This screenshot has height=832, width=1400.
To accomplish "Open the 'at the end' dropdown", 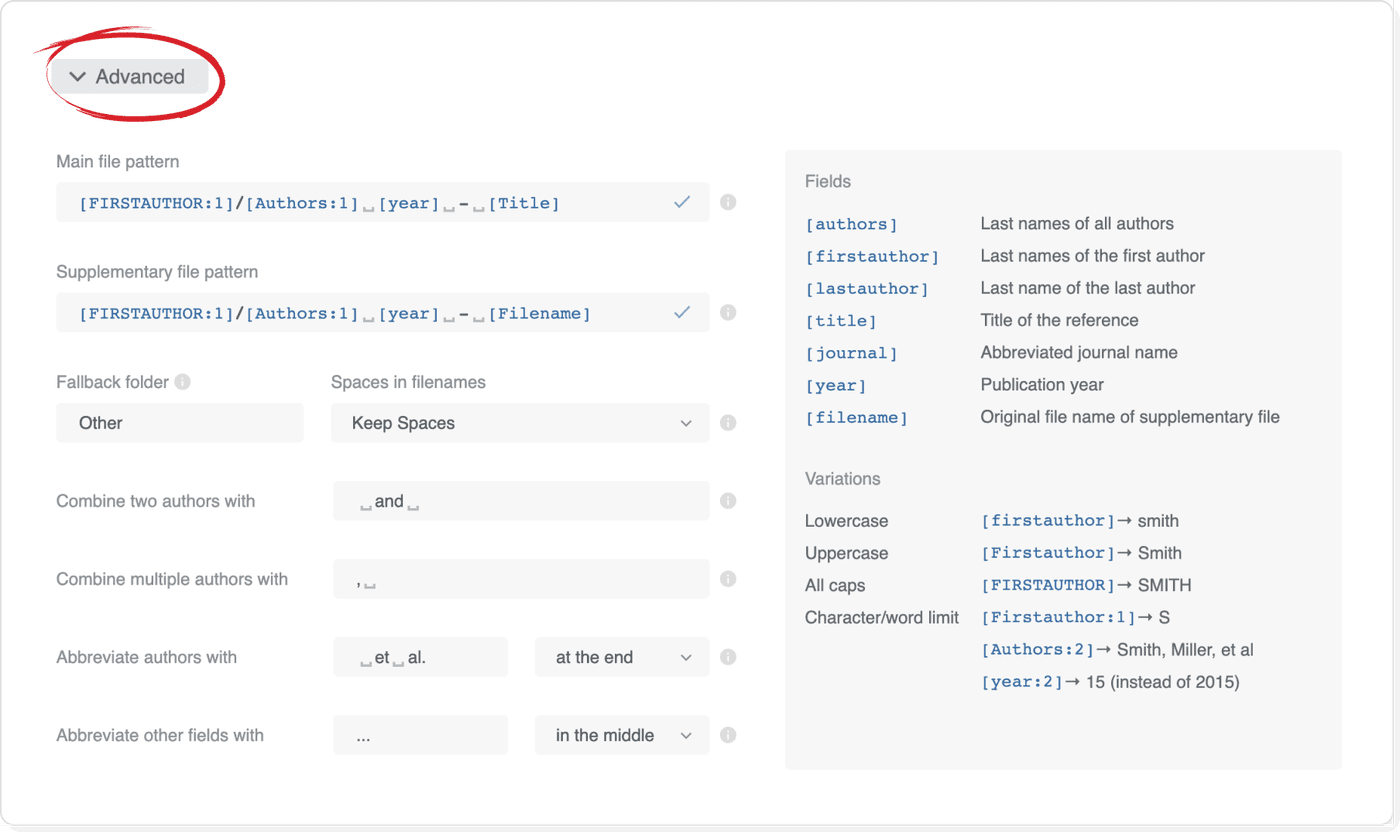I will point(622,657).
